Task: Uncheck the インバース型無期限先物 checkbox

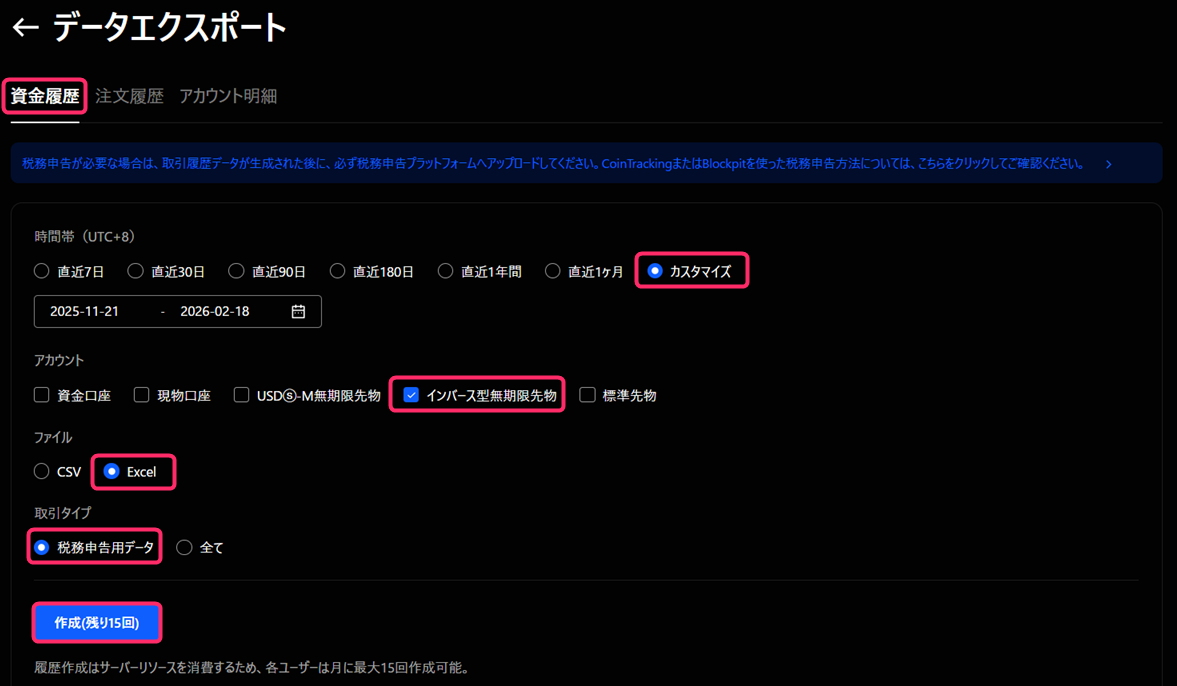Action: (x=411, y=395)
